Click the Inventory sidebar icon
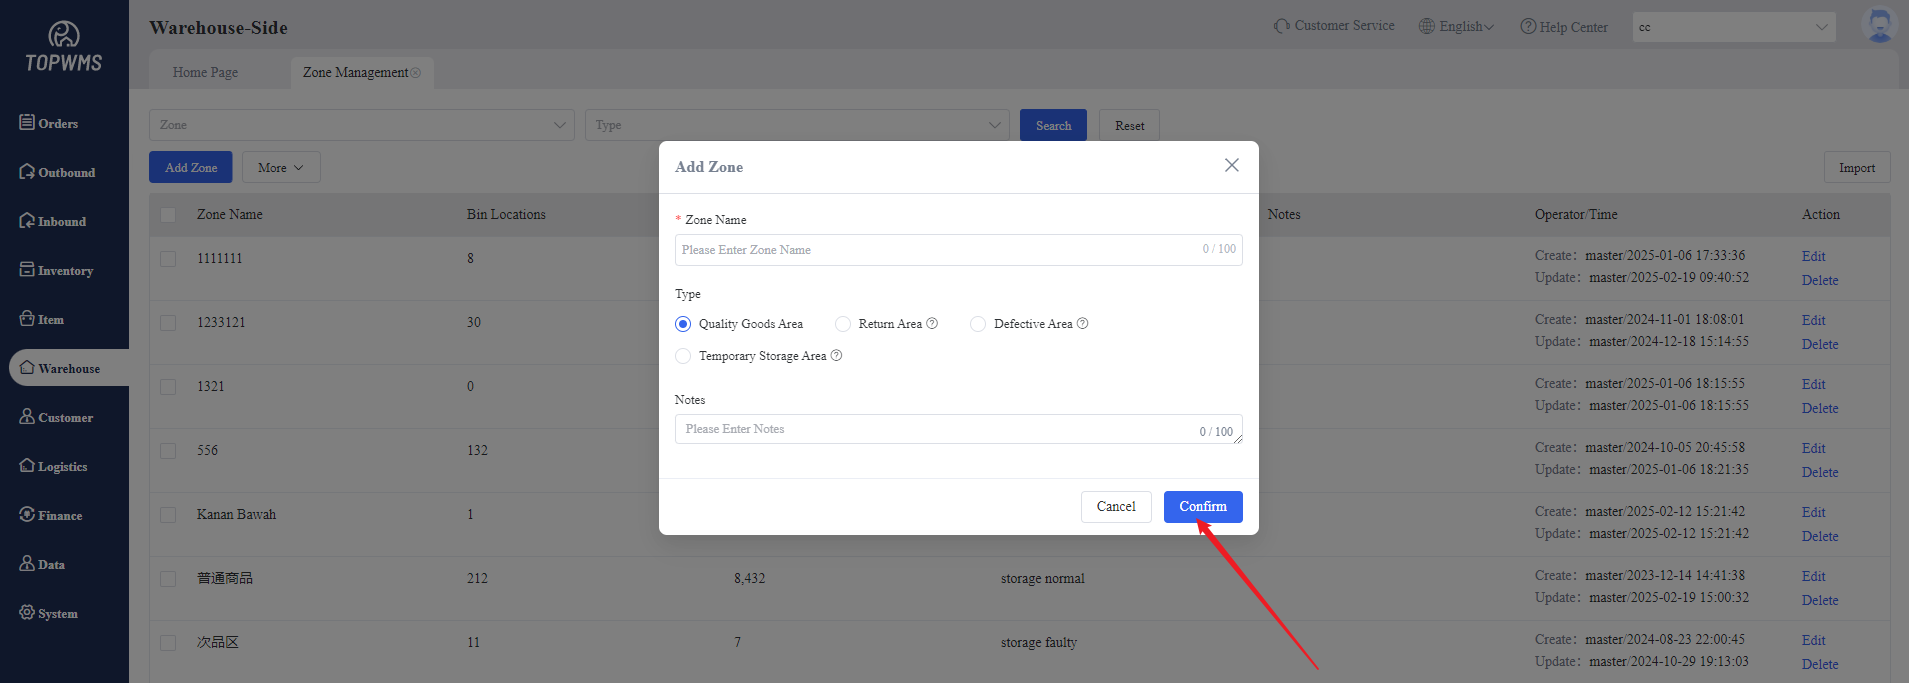 point(27,269)
